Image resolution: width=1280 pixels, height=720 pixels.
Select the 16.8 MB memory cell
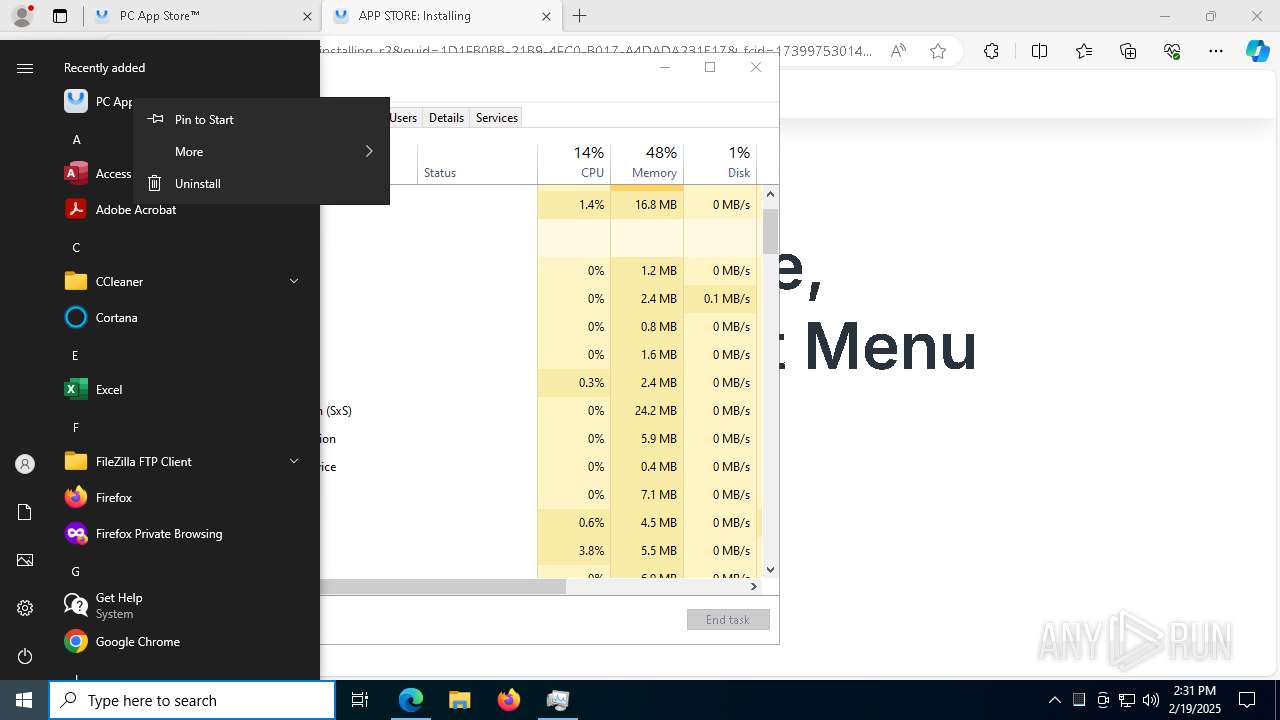647,204
